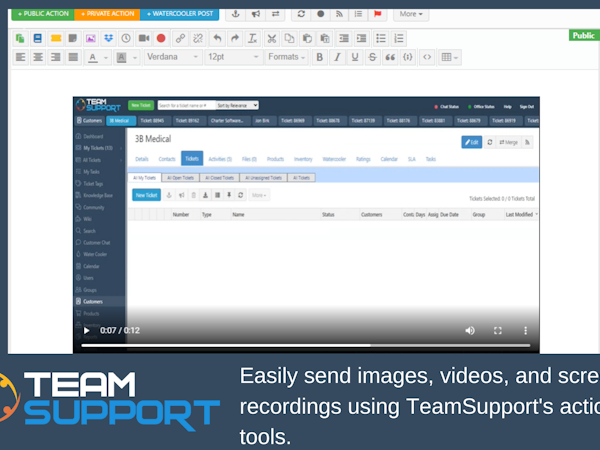Open Sort by Relevance dropdown in video

[x=237, y=105]
